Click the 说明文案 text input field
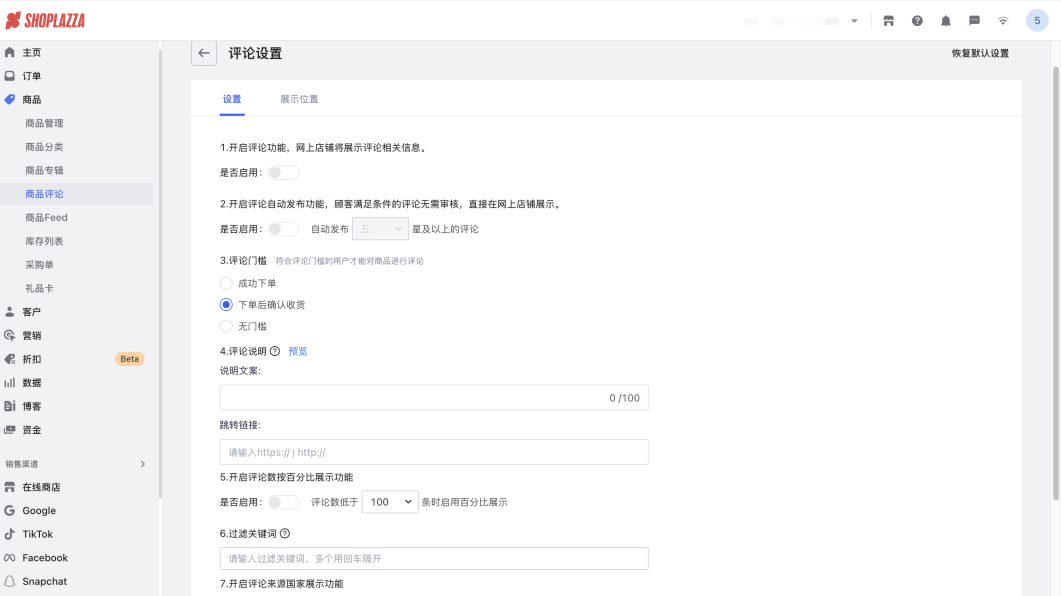1061x596 pixels. point(433,396)
